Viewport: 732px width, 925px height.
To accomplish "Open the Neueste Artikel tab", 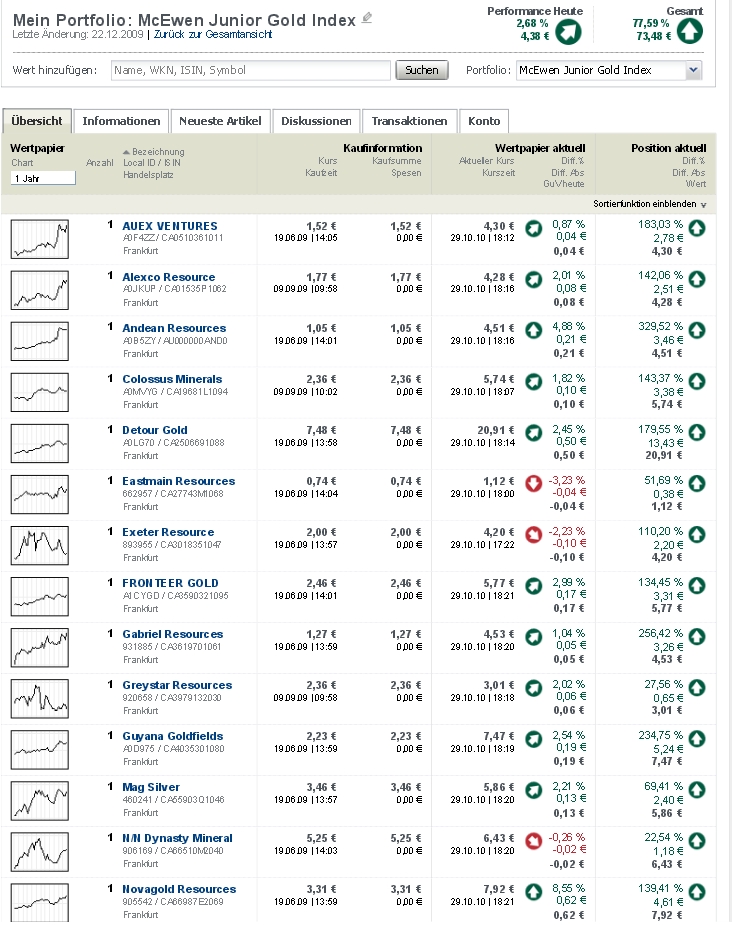I will (220, 121).
